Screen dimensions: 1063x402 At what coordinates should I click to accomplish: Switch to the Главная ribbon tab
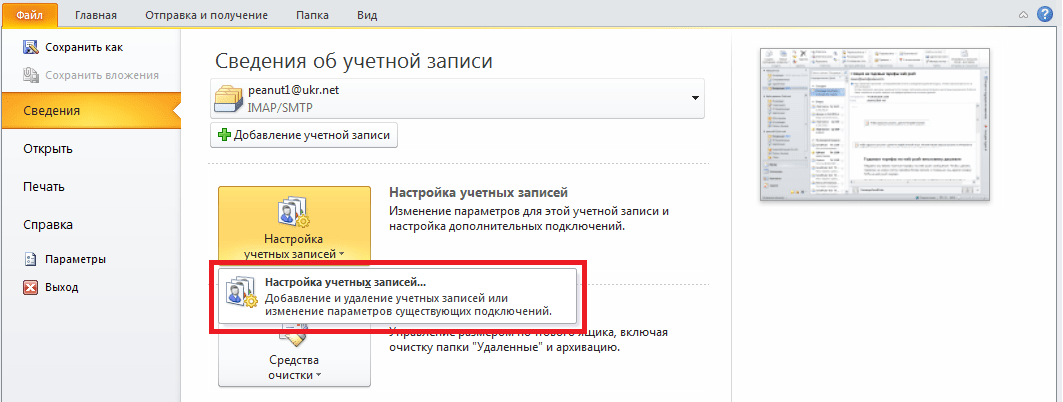coord(96,15)
